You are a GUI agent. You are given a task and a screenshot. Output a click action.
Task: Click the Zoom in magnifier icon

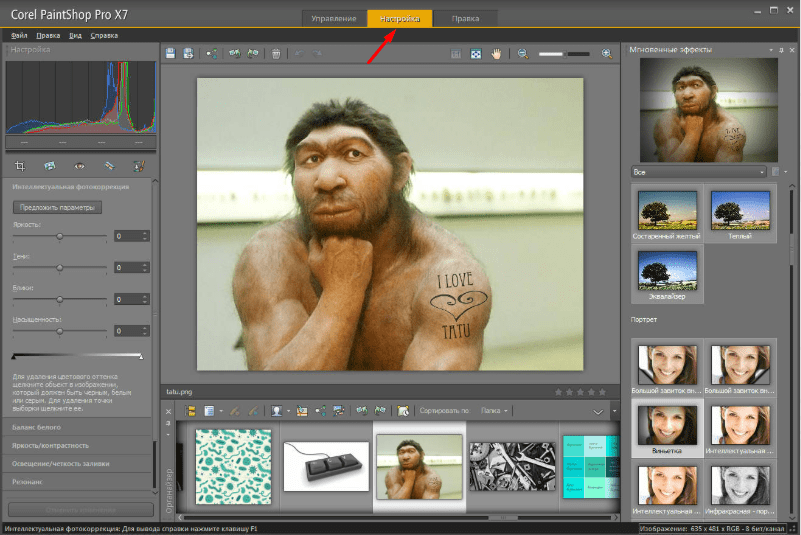pyautogui.click(x=606, y=53)
